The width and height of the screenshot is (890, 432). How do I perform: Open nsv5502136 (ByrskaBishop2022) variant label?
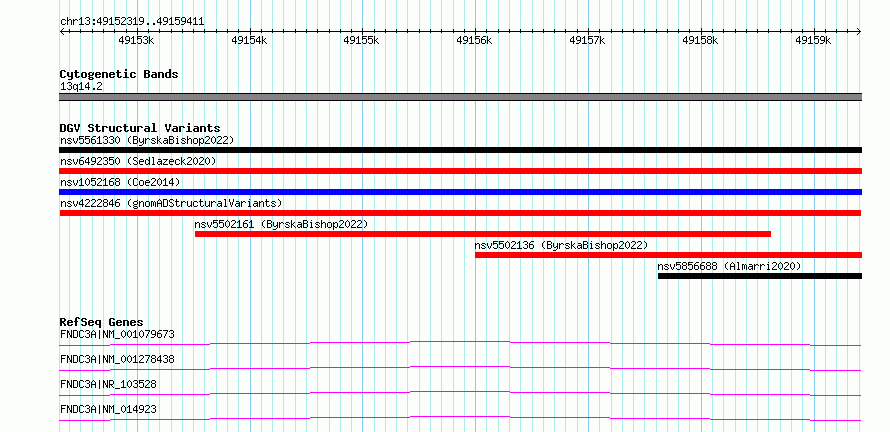pyautogui.click(x=561, y=245)
